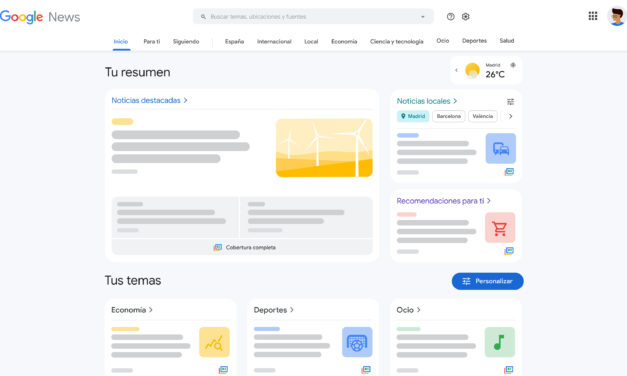The image size is (627, 376).
Task: Open the Noticias destacadas link
Action: point(149,100)
